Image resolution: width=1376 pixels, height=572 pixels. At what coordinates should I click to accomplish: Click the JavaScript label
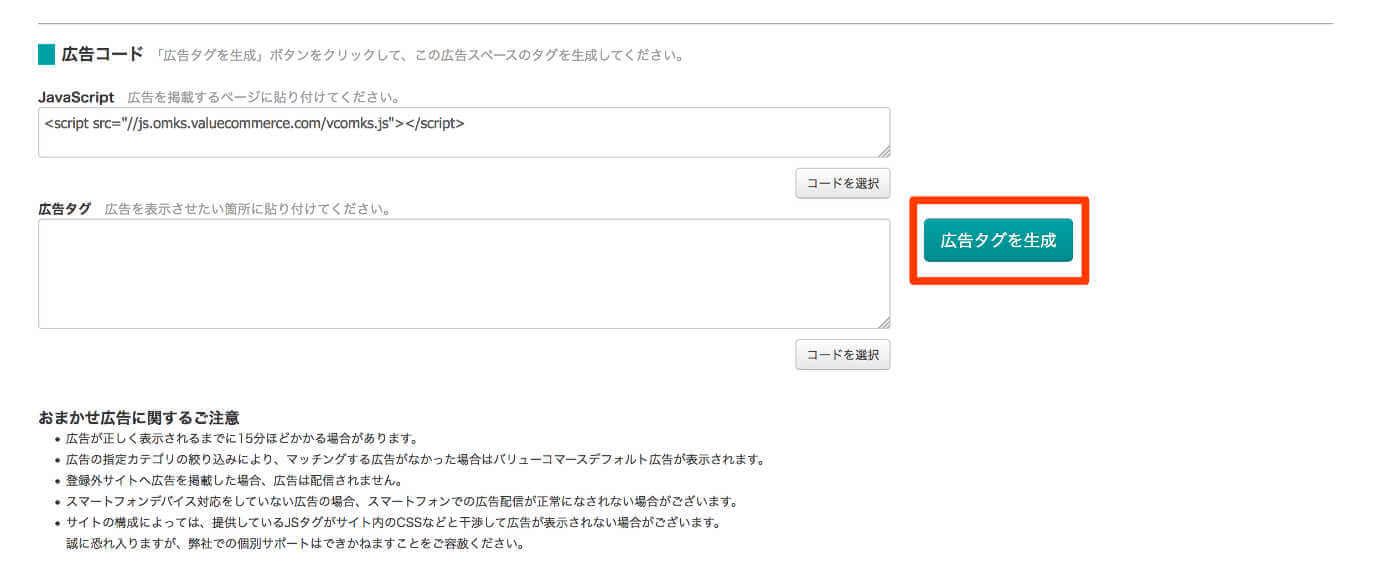(76, 97)
